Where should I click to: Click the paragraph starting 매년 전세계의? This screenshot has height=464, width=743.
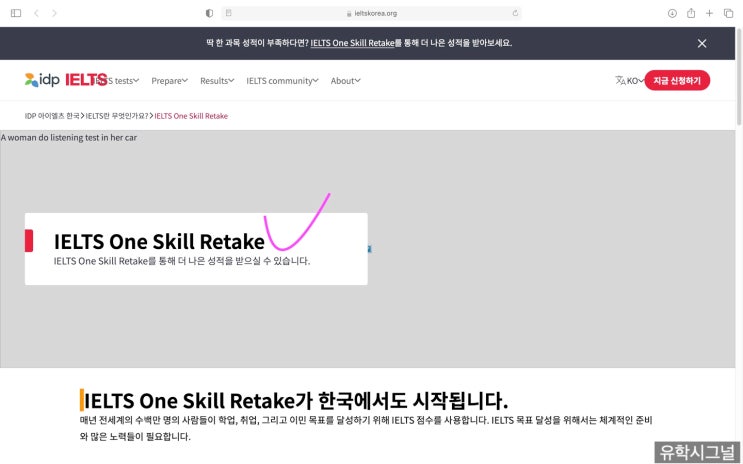tap(366, 428)
